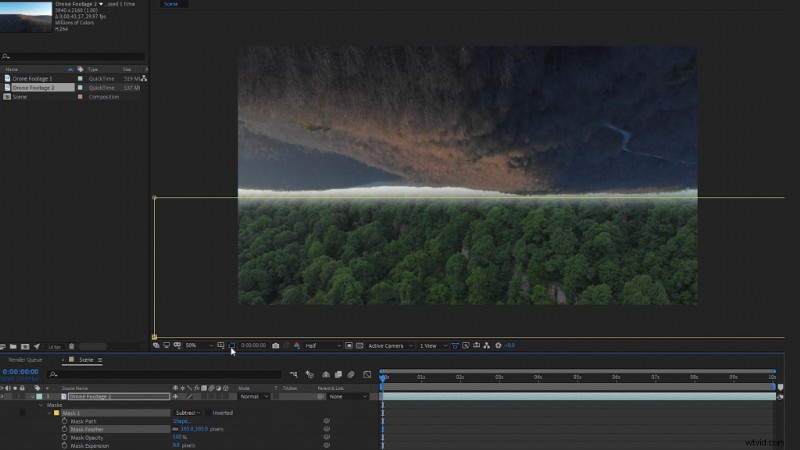Open the Subtract mask mode dropdown
The image size is (800, 450).
pos(187,413)
